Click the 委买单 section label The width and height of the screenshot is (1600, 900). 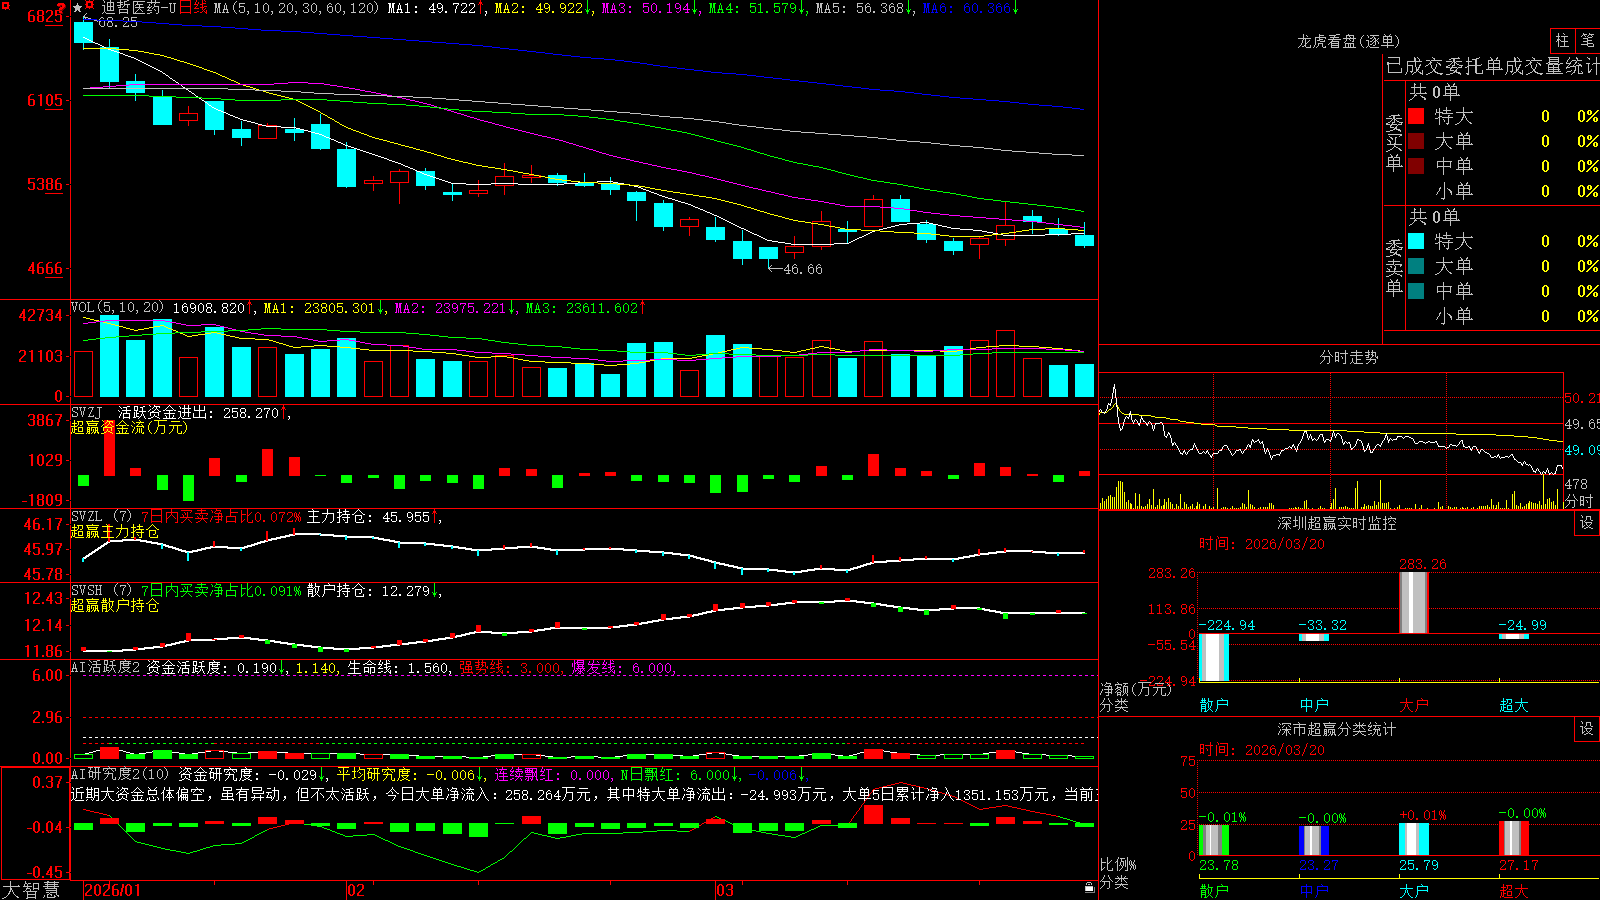click(x=1394, y=142)
